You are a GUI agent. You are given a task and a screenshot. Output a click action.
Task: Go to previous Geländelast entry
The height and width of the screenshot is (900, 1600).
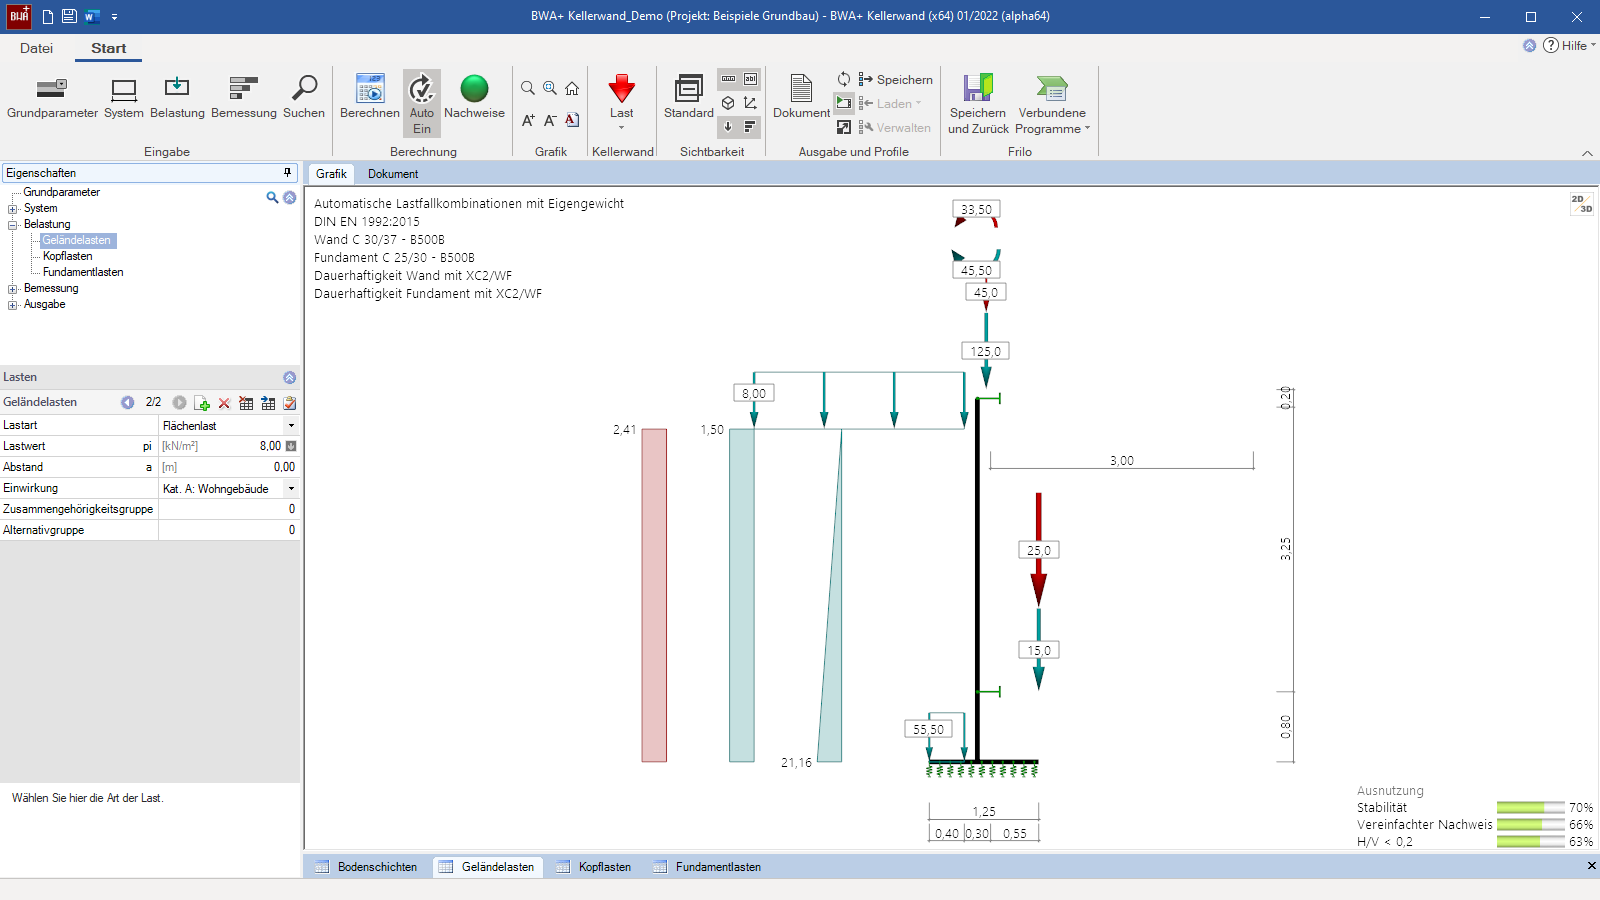pos(127,402)
